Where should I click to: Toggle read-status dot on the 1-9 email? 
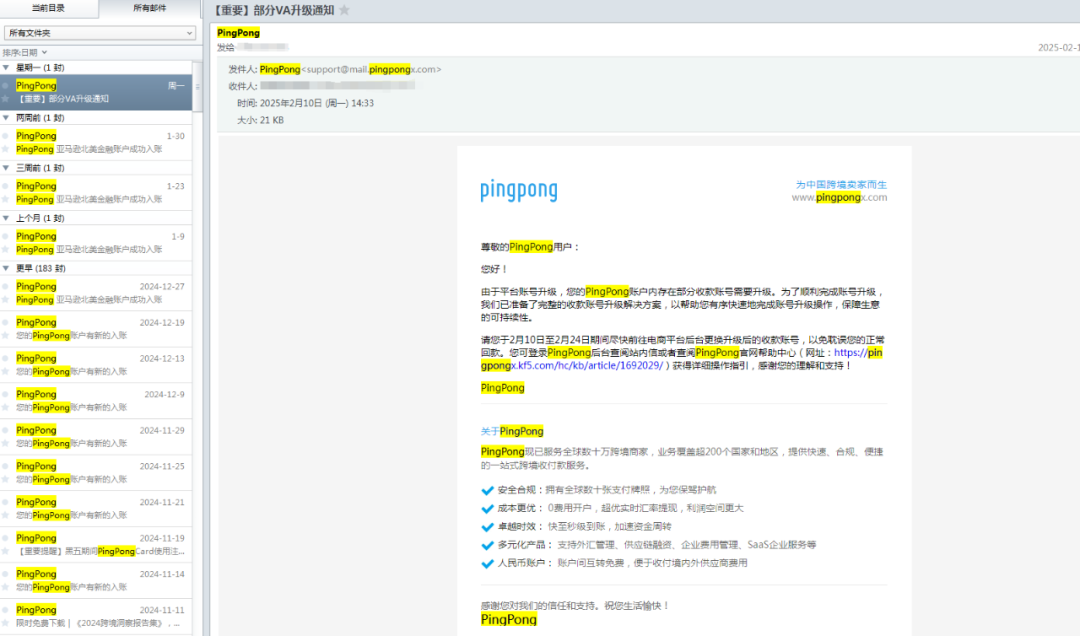[x=6, y=236]
